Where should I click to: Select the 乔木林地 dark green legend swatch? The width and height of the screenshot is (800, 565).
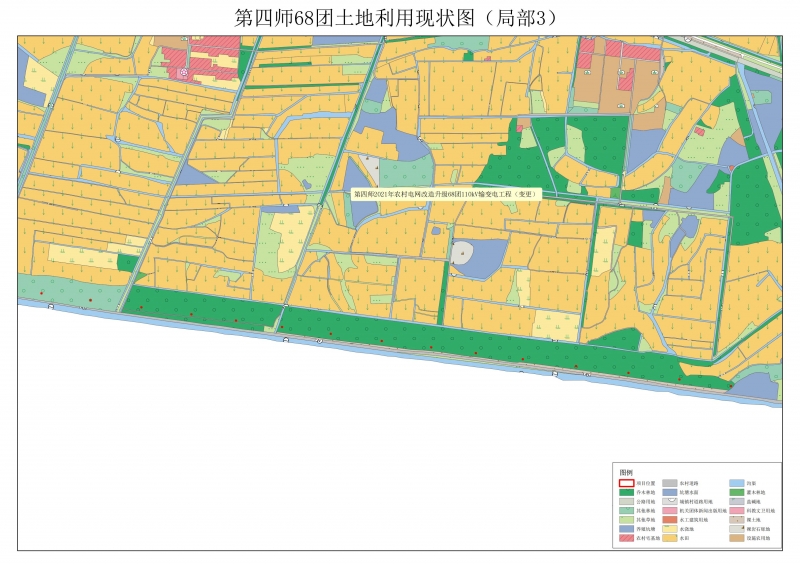click(x=627, y=492)
